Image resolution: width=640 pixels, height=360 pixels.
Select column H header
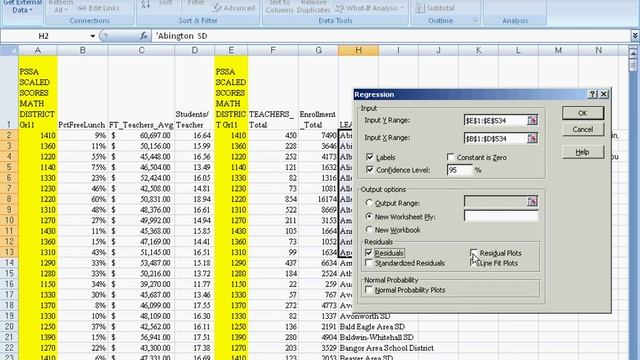tap(358, 50)
